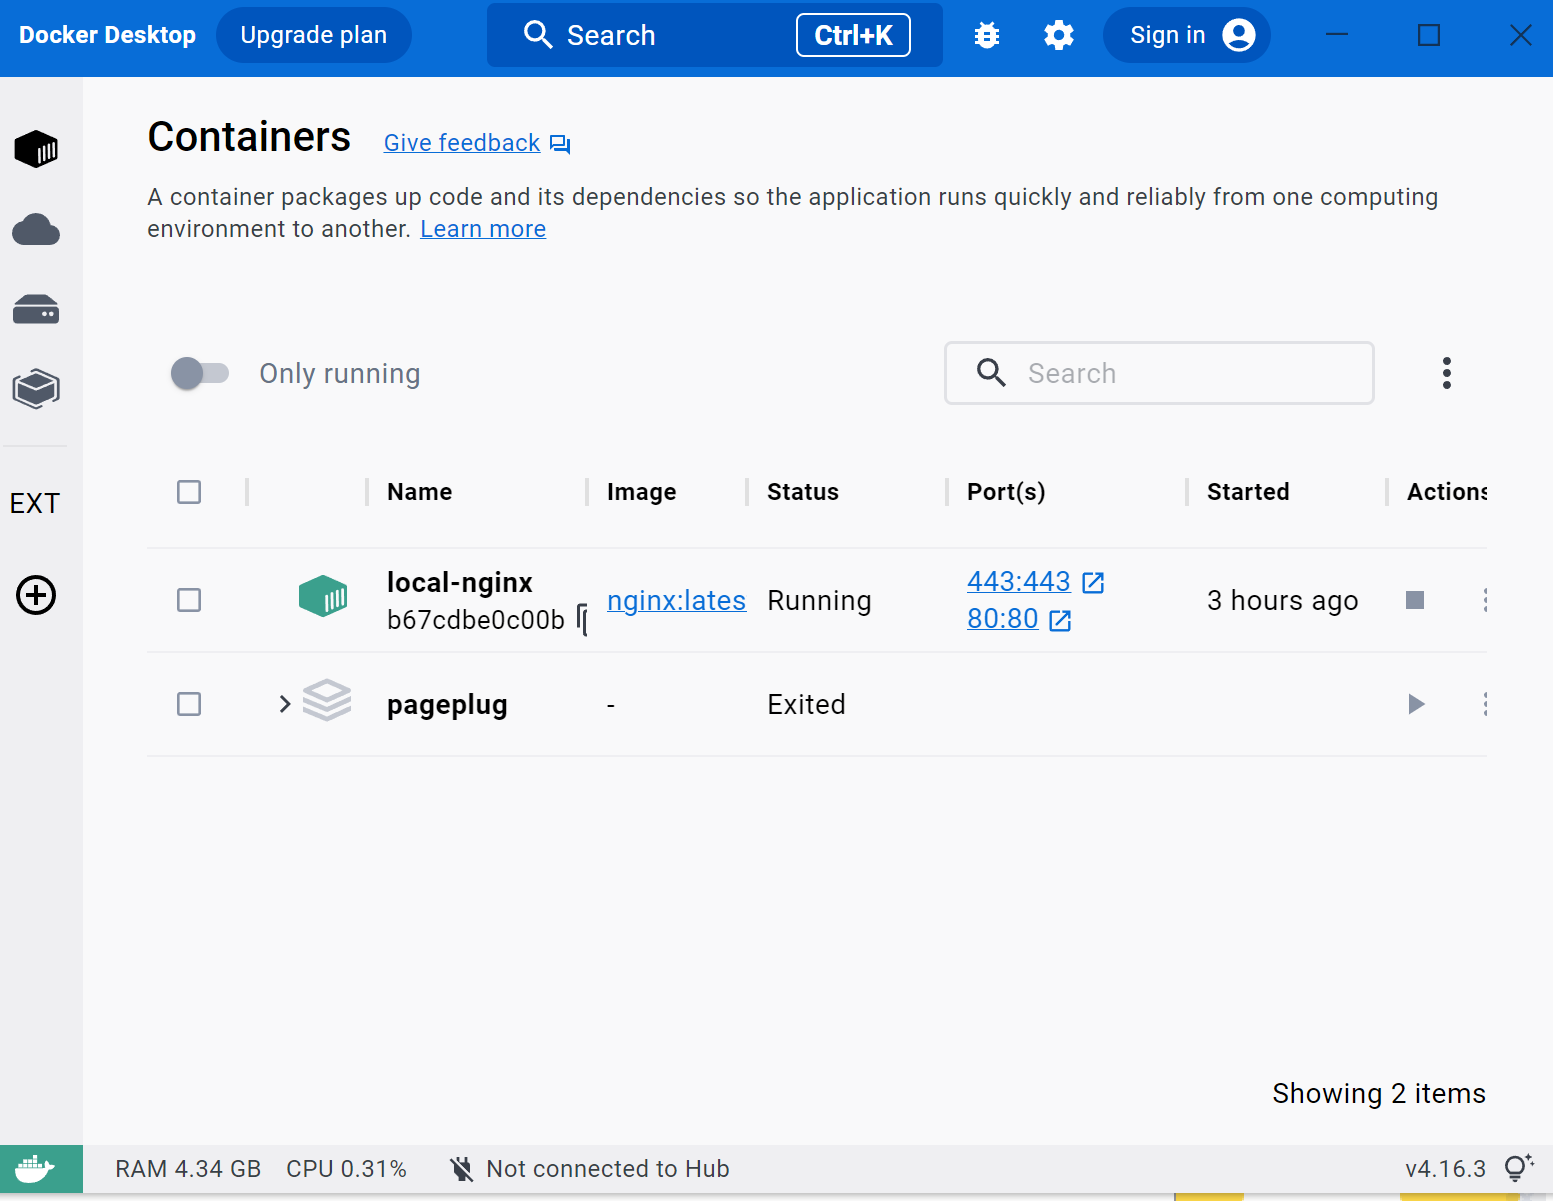The width and height of the screenshot is (1553, 1201).
Task: Click pageplug stack layers icon
Action: click(327, 700)
